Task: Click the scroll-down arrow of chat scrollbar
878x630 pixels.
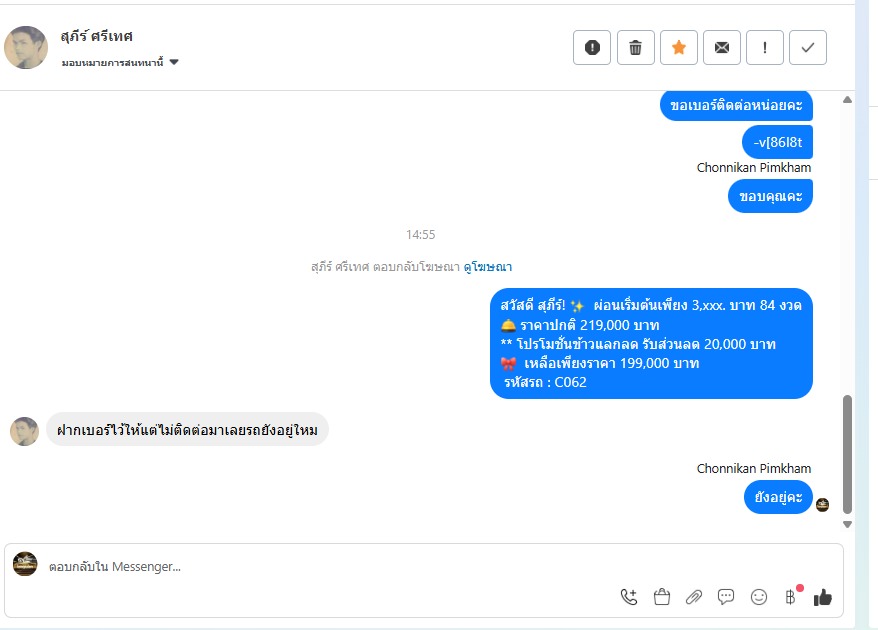Action: 847,525
